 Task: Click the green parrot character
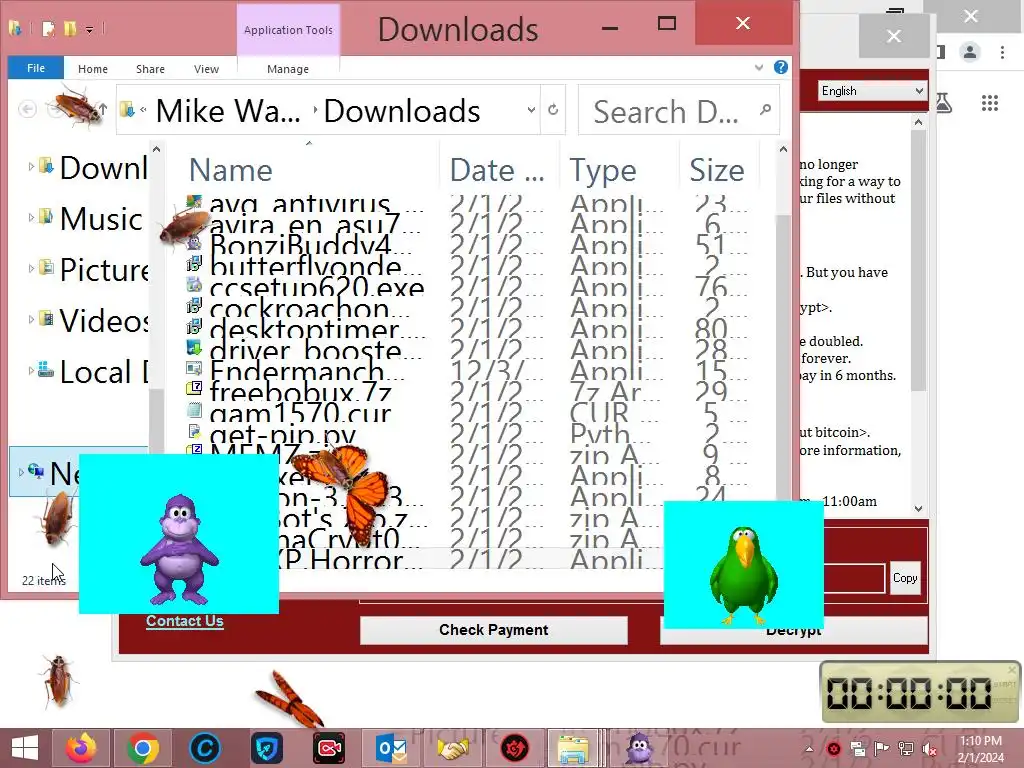(x=743, y=575)
